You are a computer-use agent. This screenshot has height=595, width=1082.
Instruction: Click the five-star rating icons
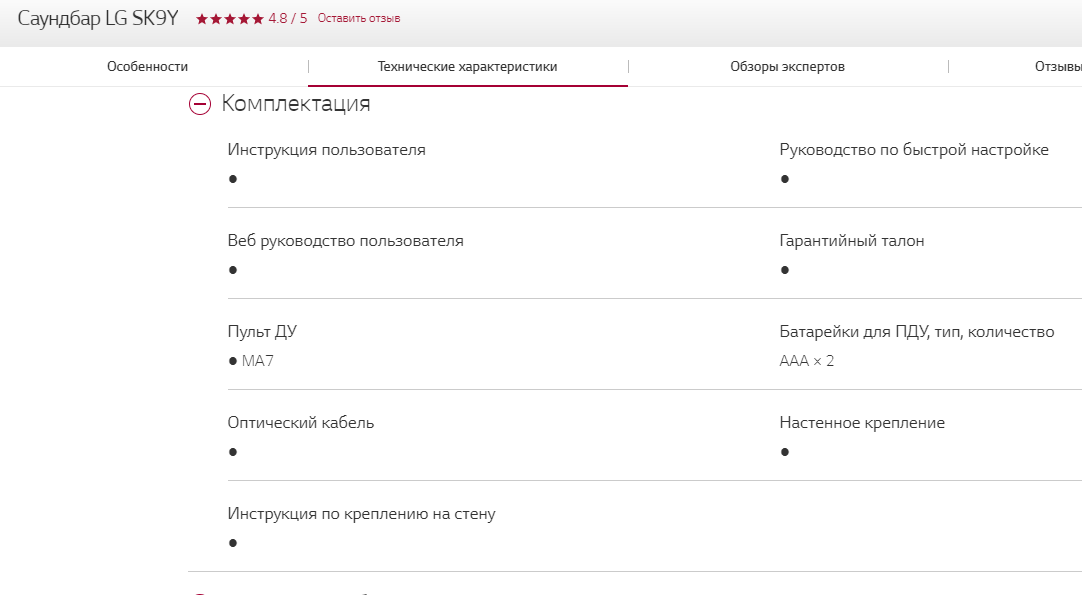click(x=230, y=19)
